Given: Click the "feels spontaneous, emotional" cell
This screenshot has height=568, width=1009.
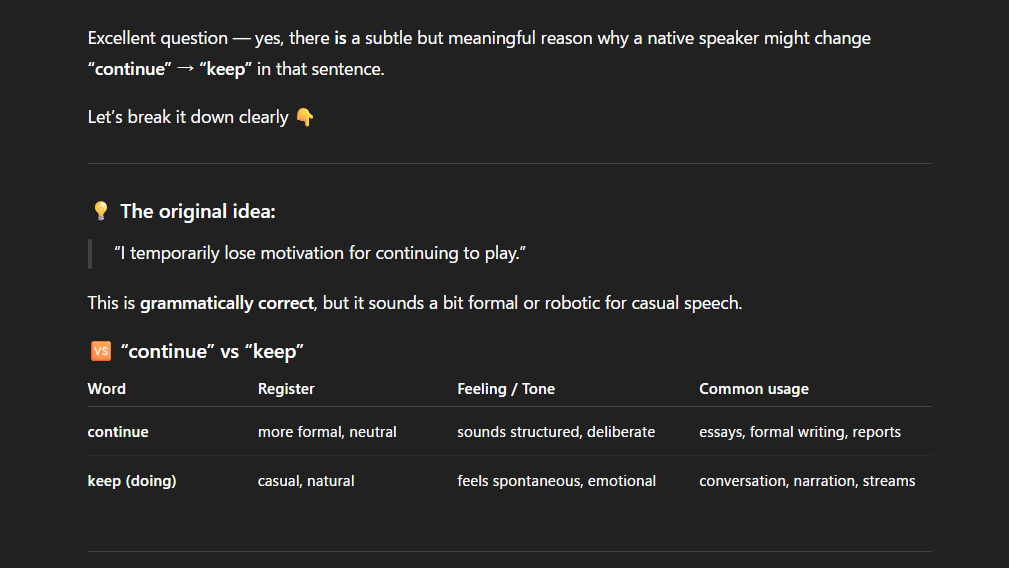Looking at the screenshot, I should (x=557, y=481).
